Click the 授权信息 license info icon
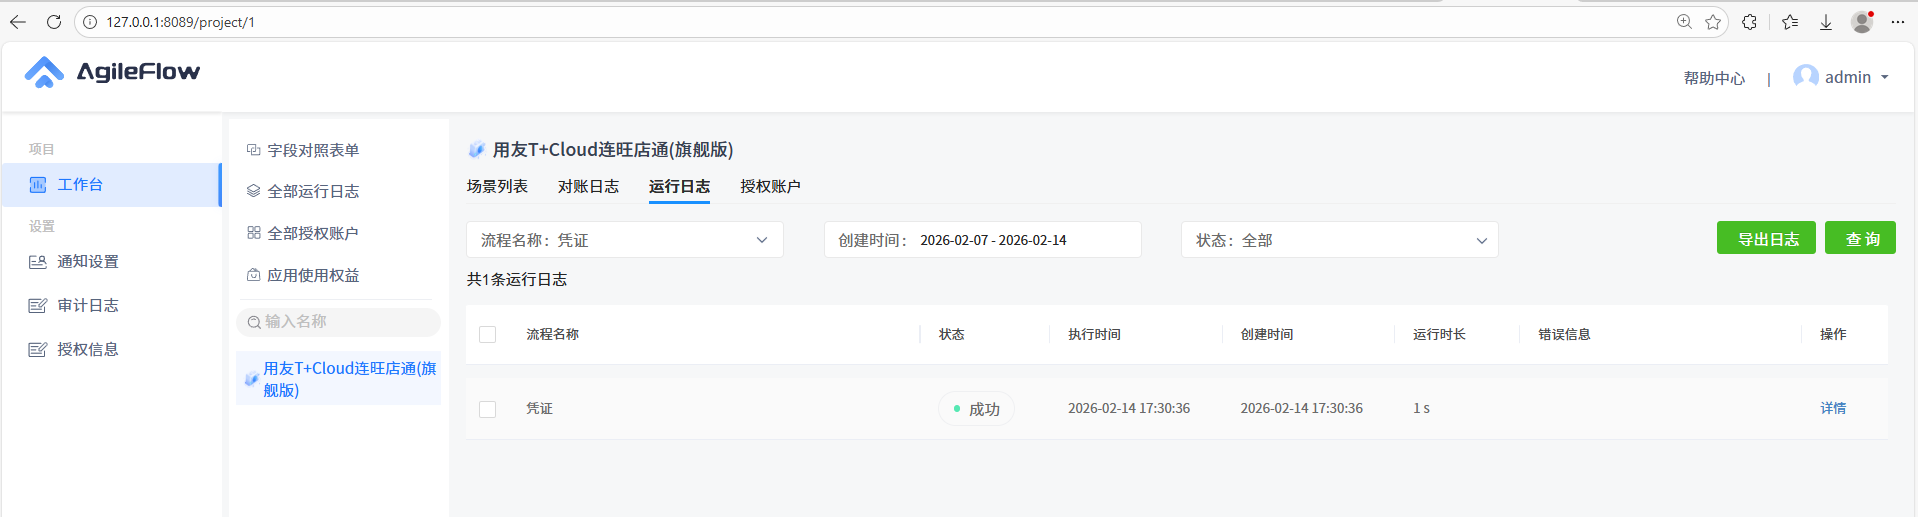Viewport: 1918px width, 517px height. coord(38,350)
